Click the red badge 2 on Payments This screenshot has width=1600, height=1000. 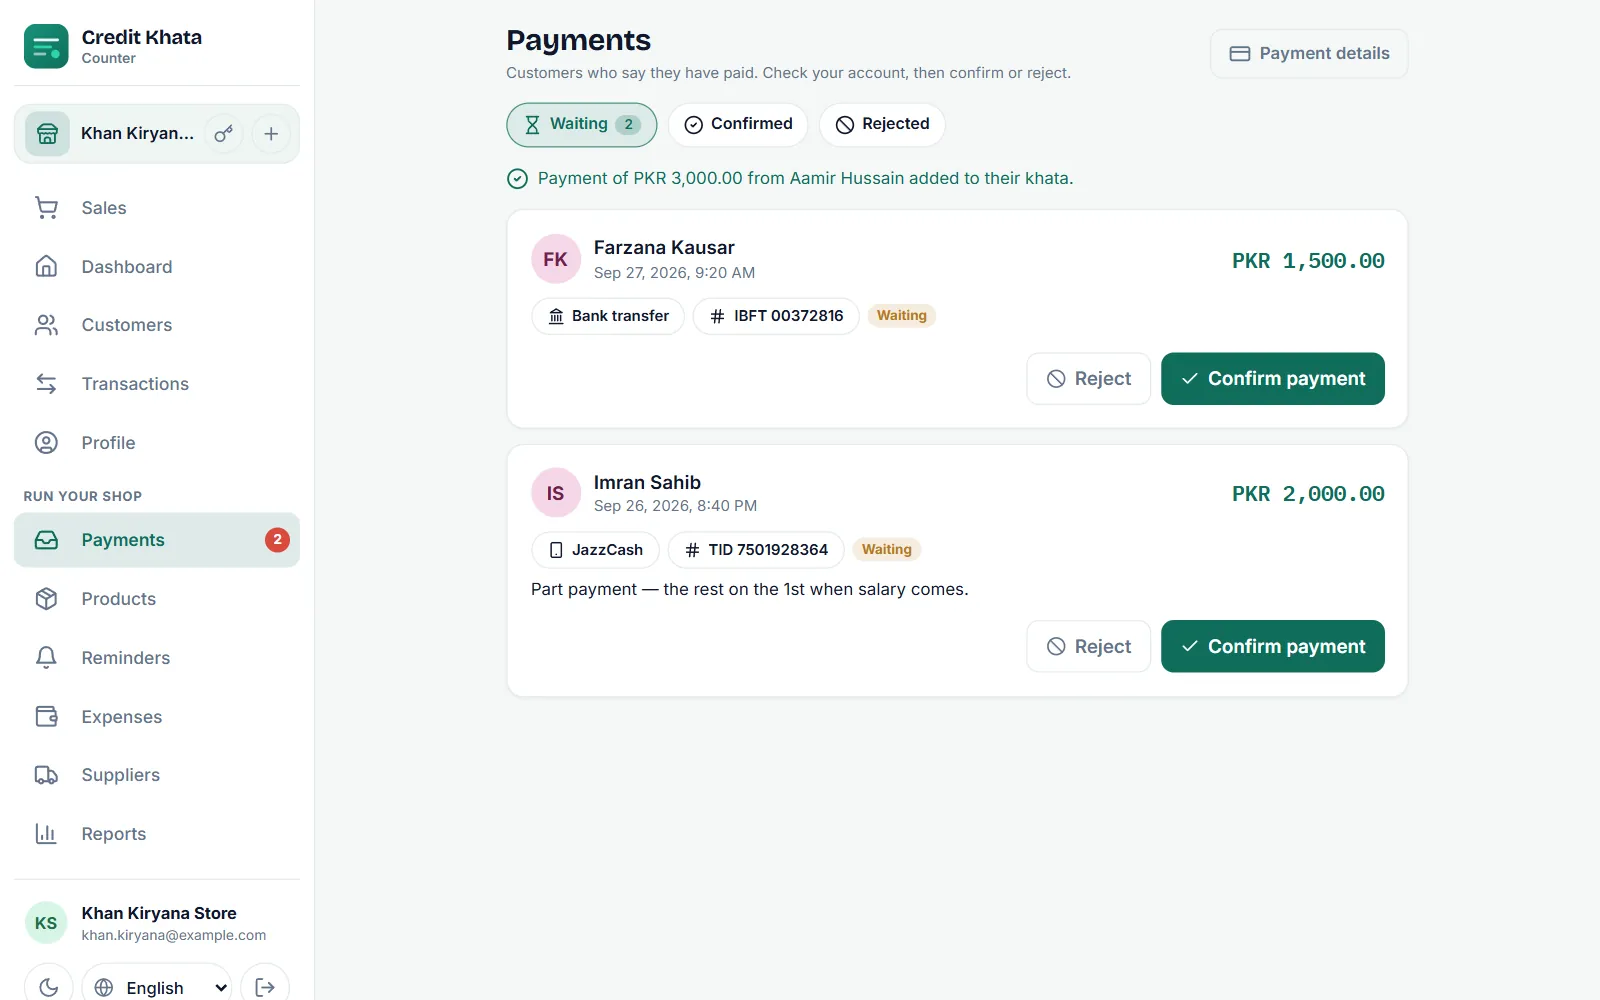[277, 540]
